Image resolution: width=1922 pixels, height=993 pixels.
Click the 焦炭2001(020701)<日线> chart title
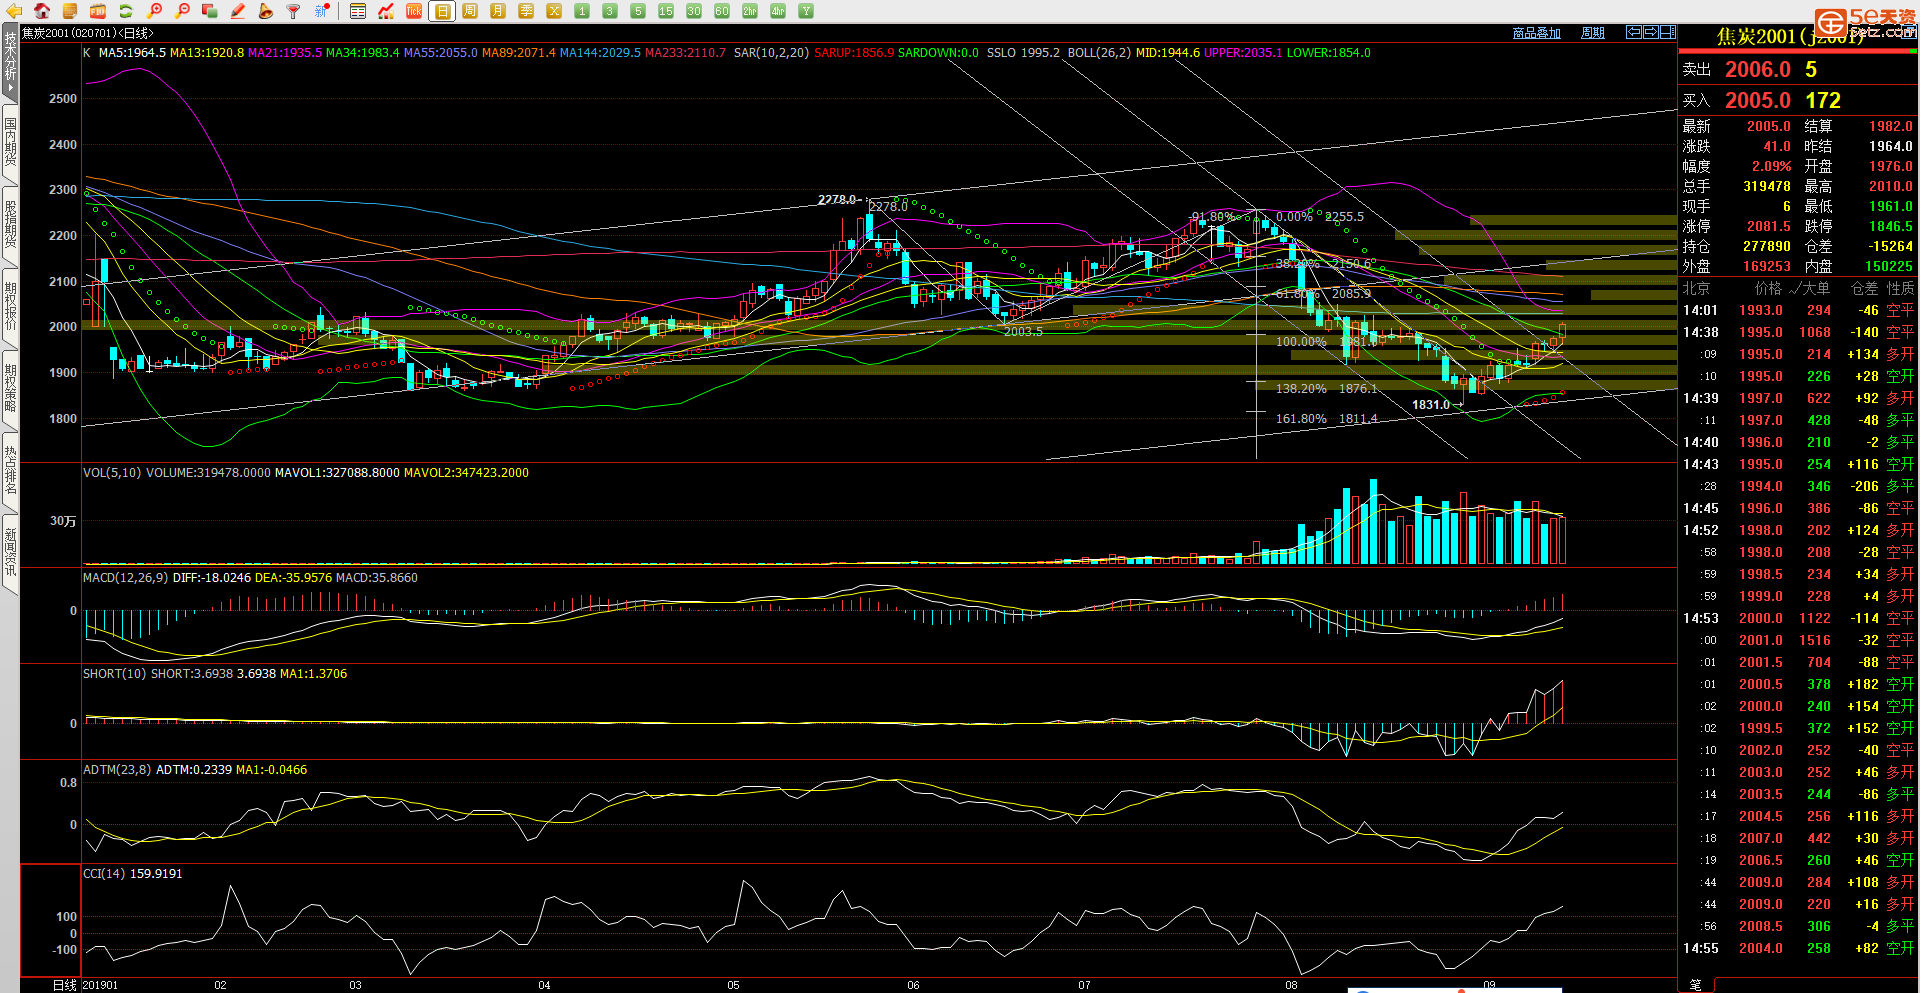(88, 33)
